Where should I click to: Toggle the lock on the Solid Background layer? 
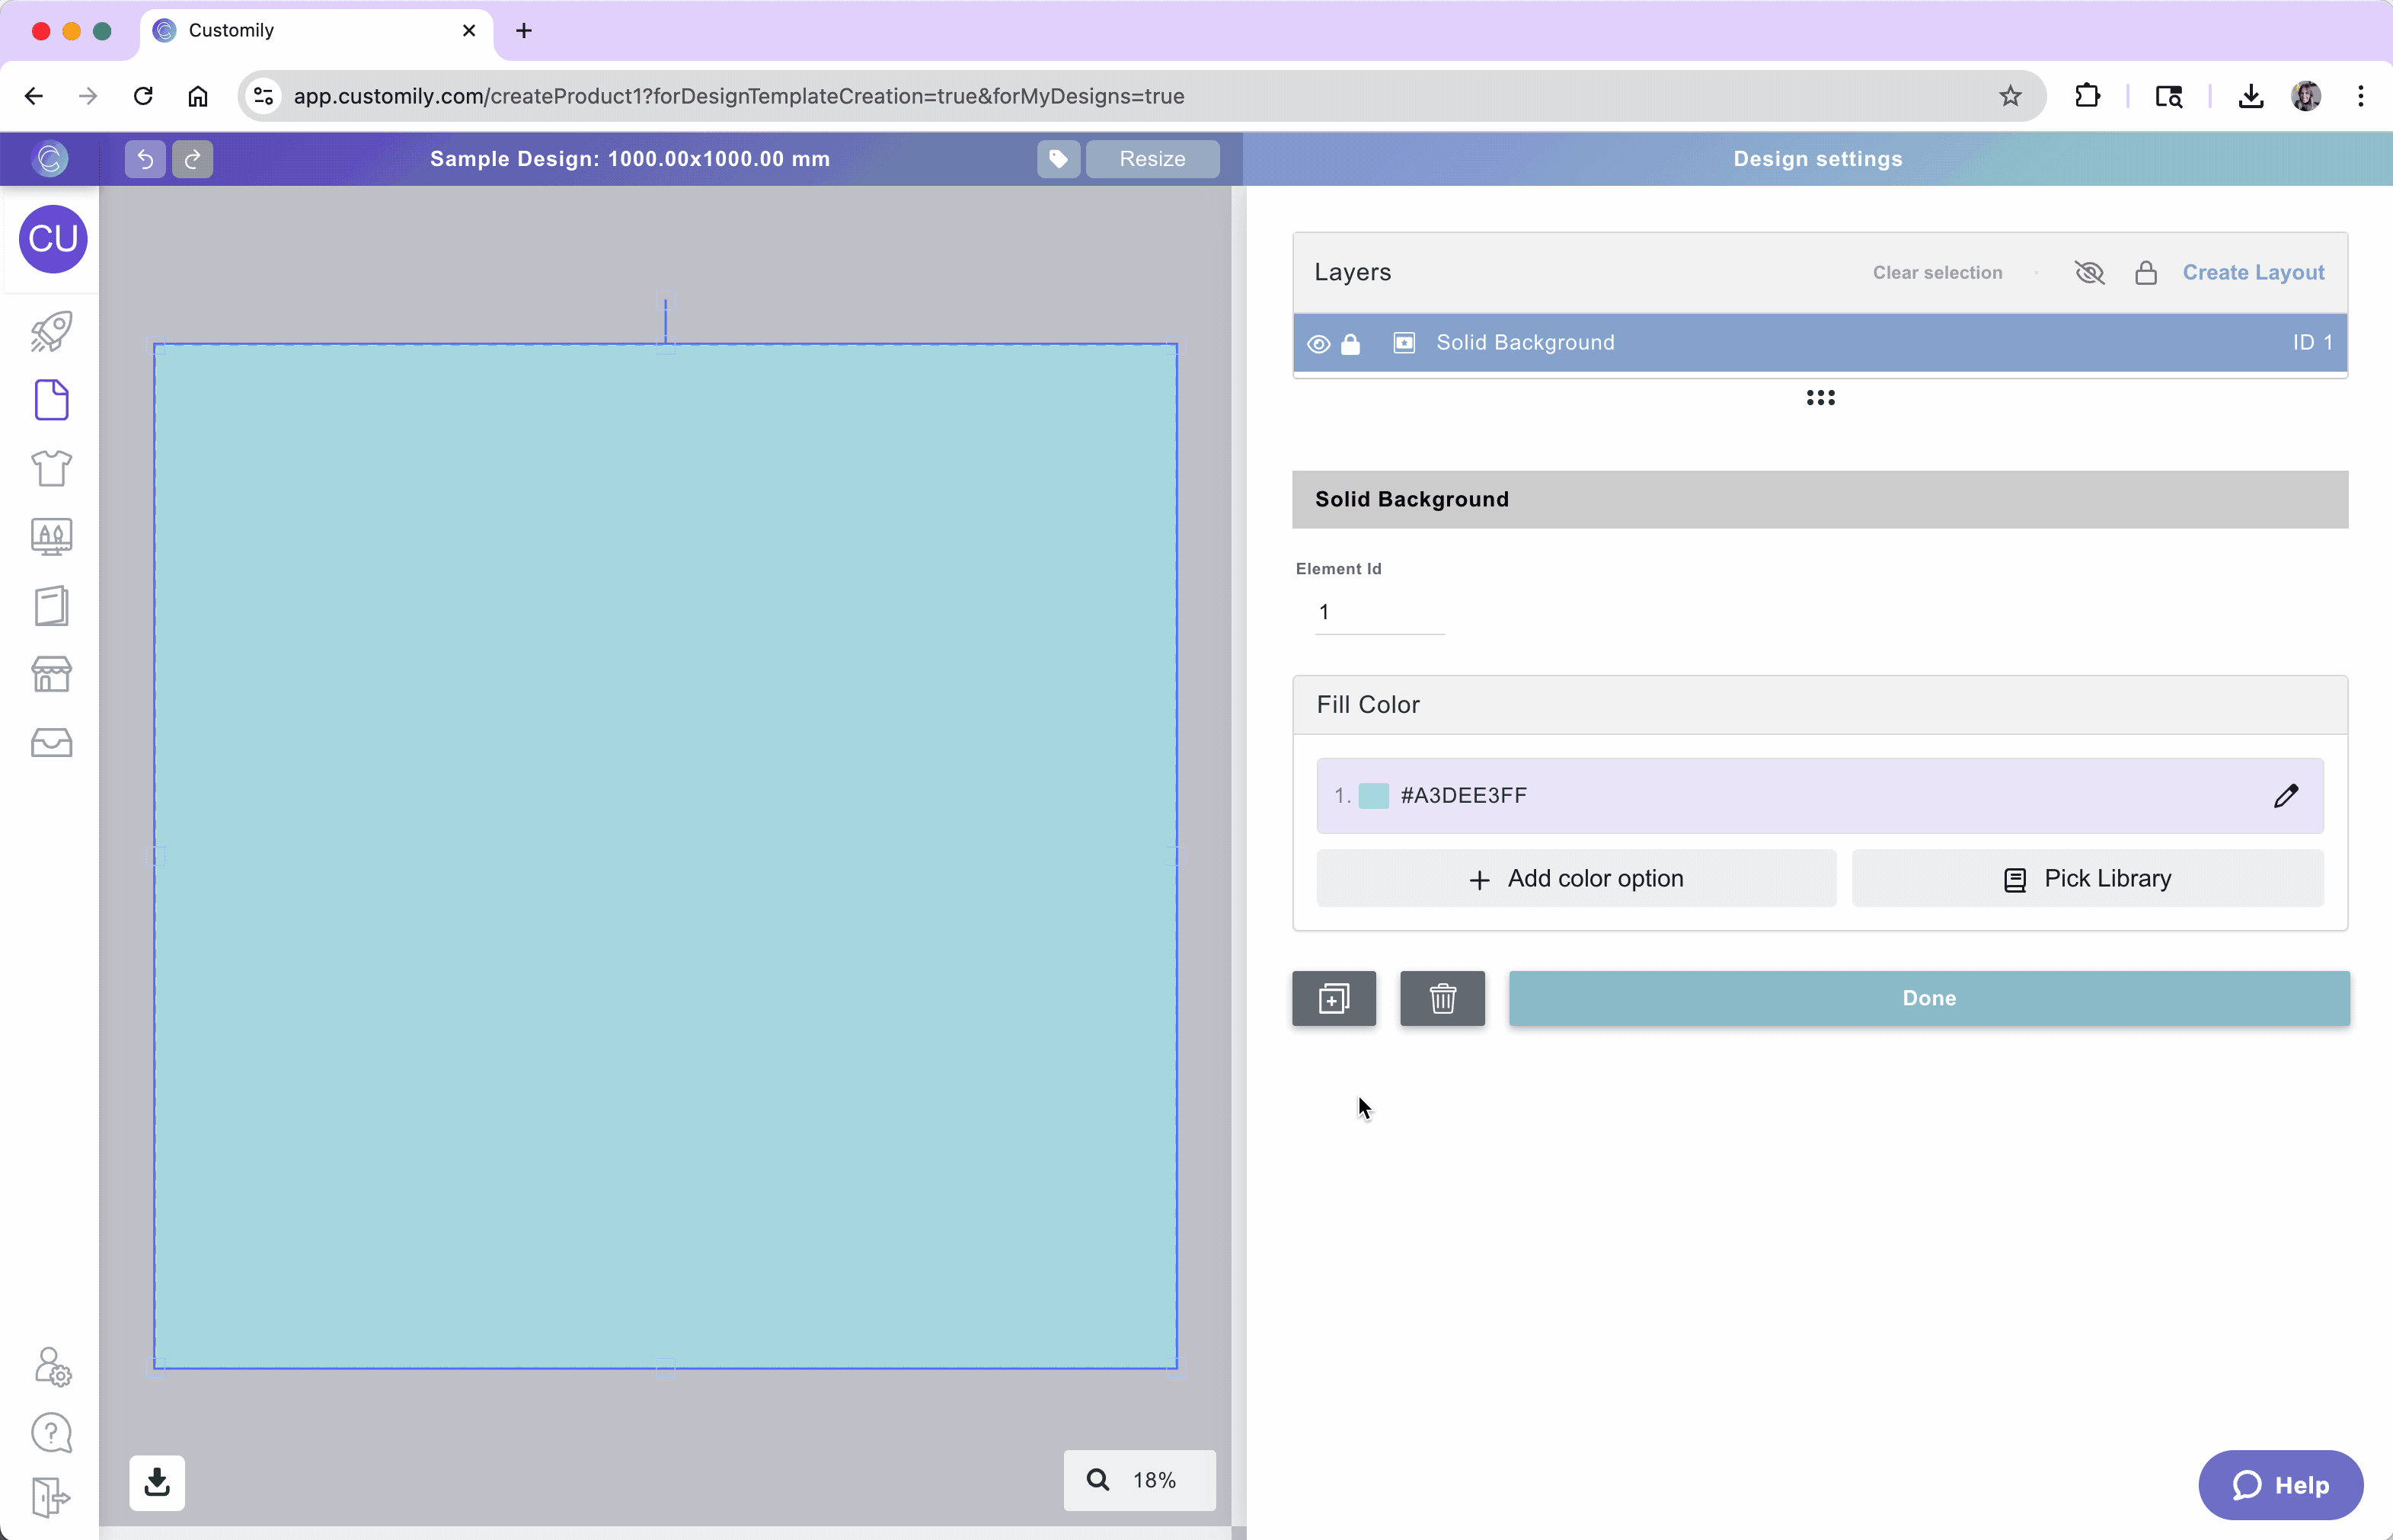click(1351, 343)
